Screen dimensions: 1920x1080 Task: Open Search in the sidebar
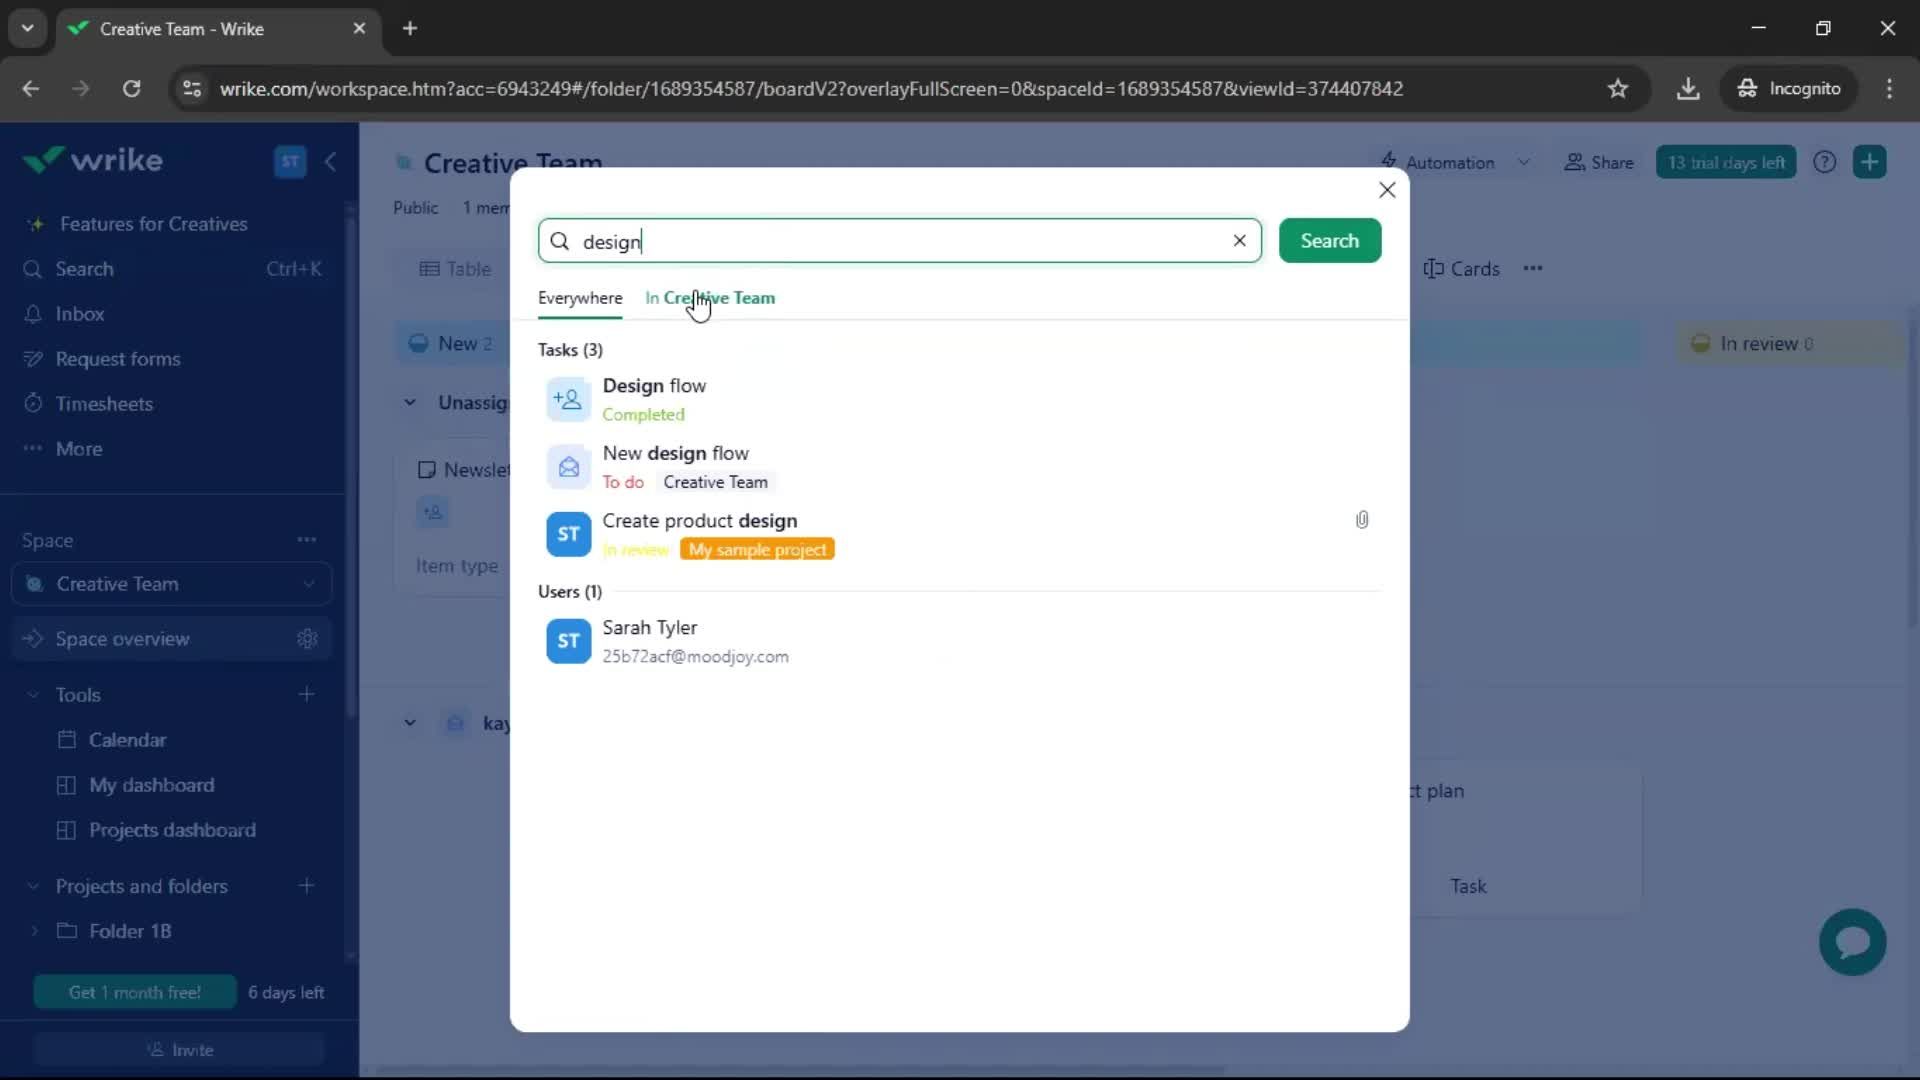point(172,269)
